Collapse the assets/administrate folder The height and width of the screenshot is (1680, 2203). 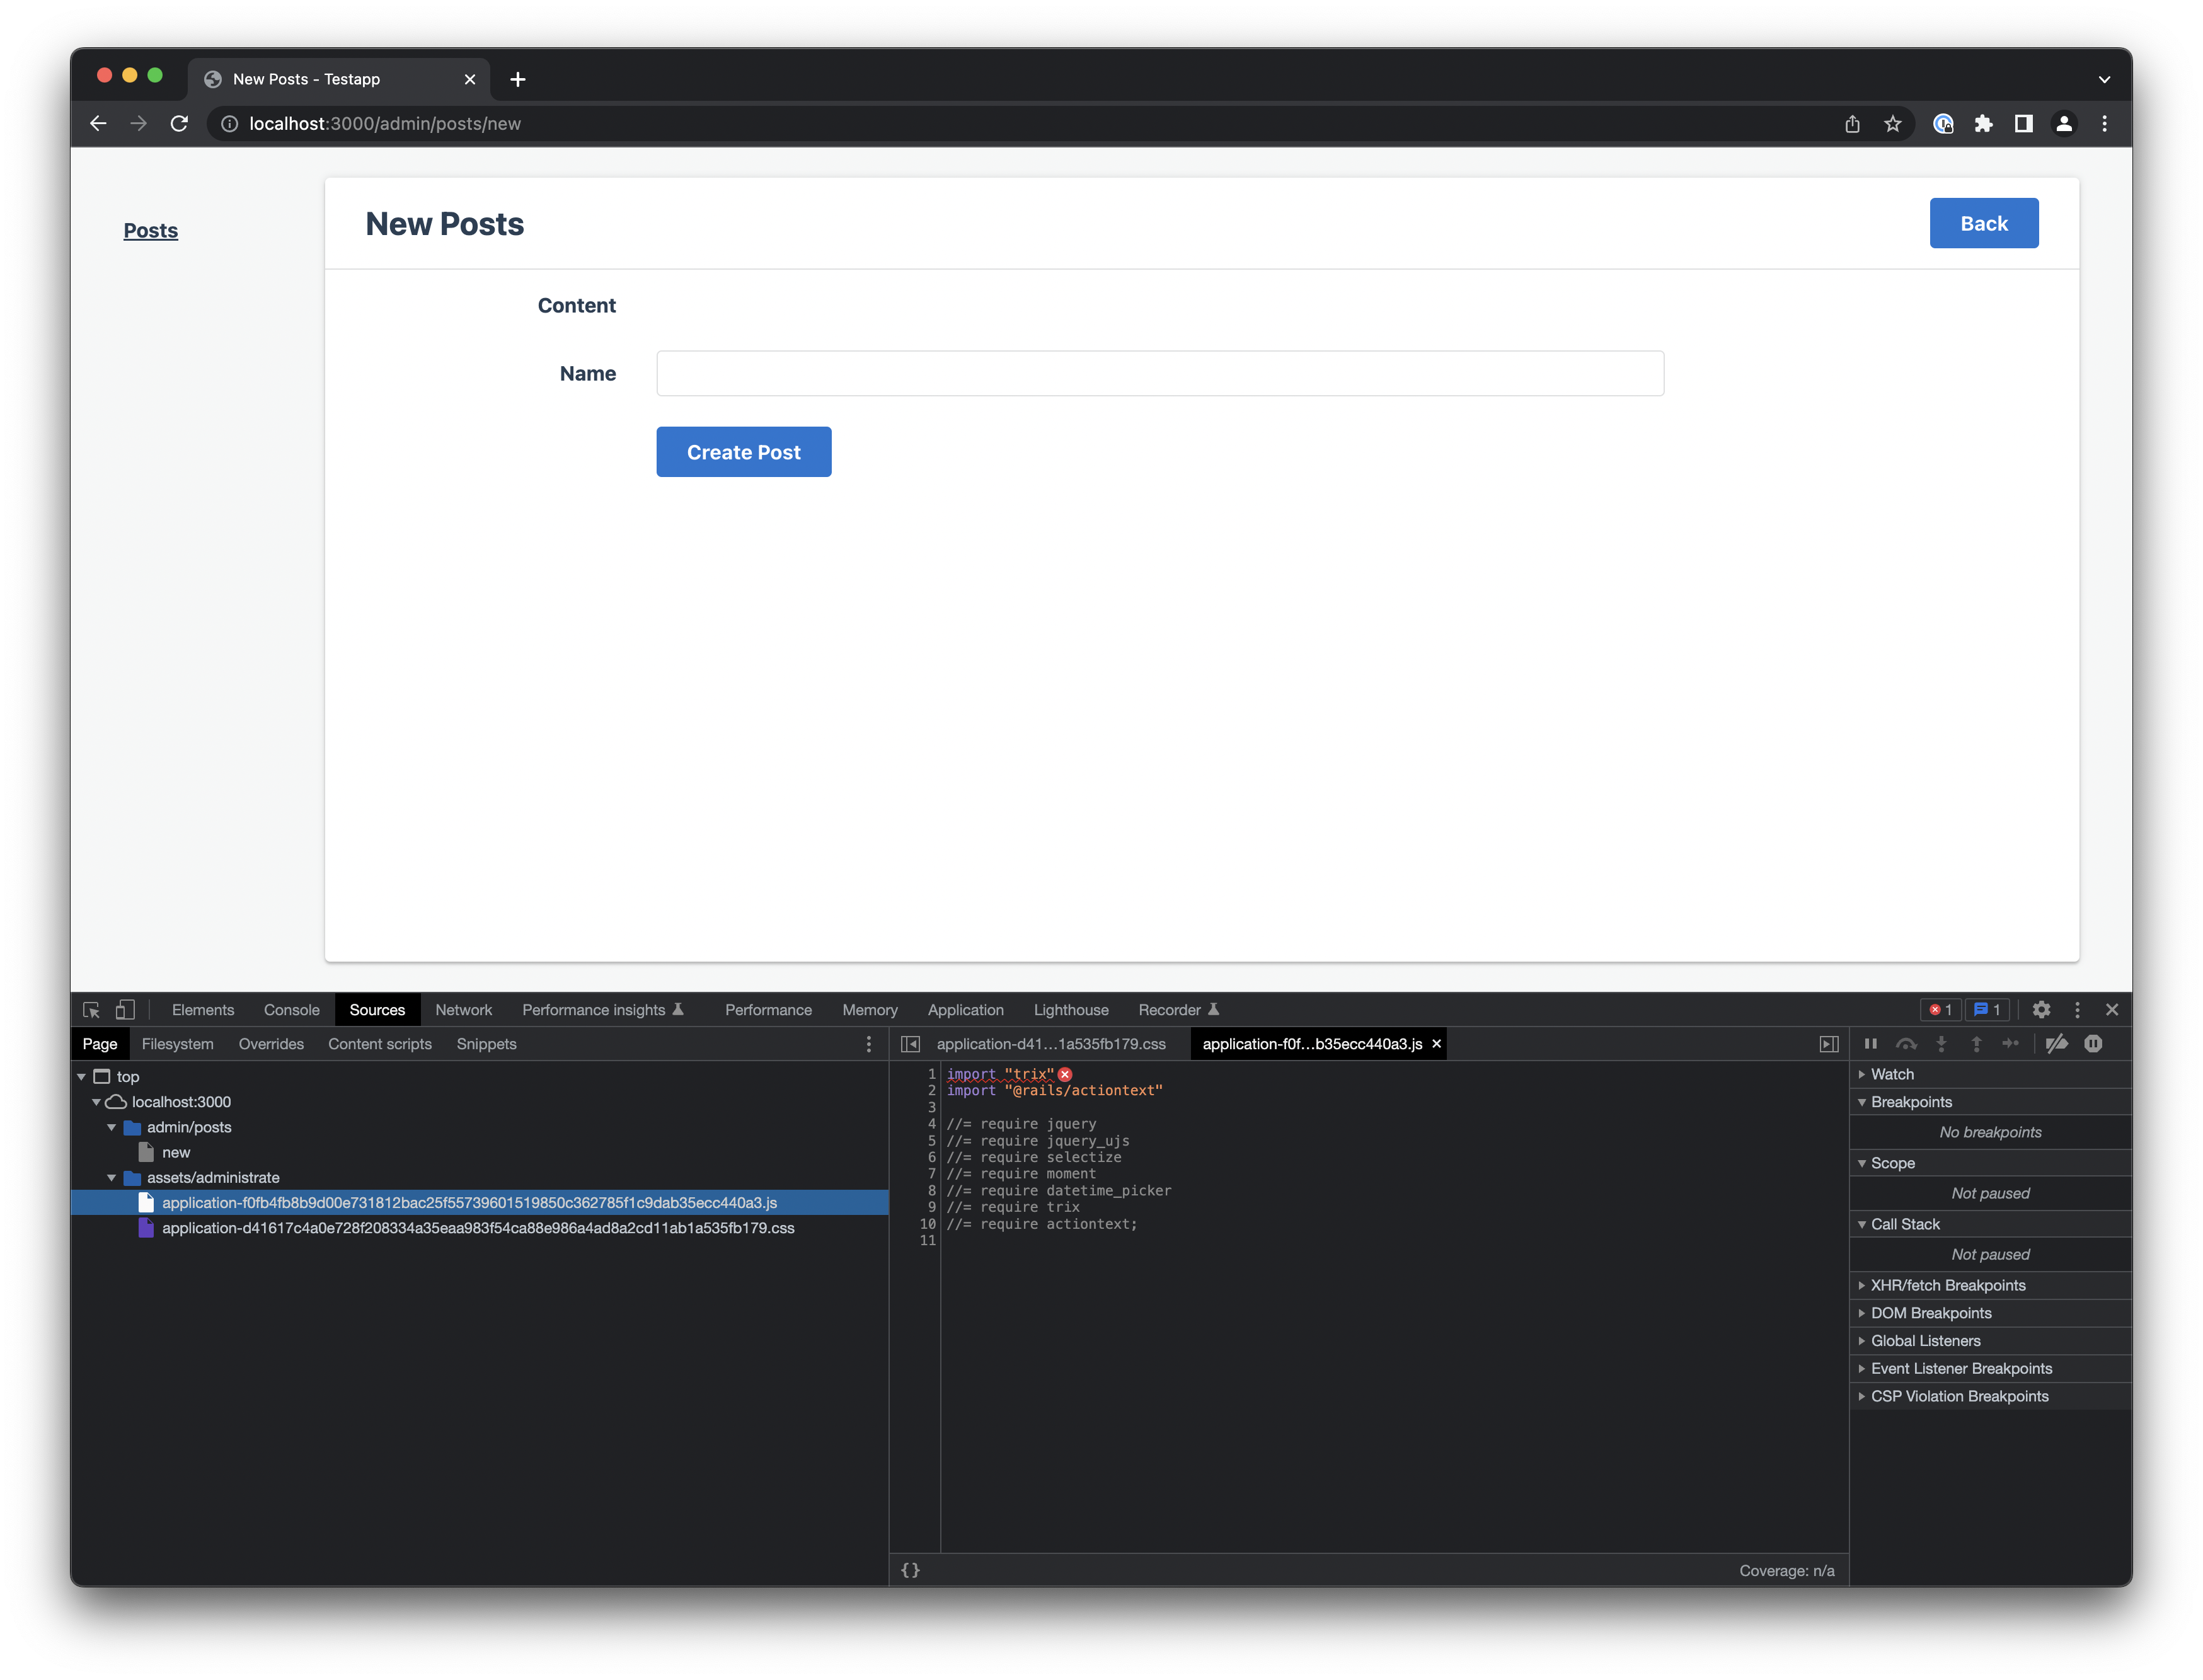pos(112,1178)
